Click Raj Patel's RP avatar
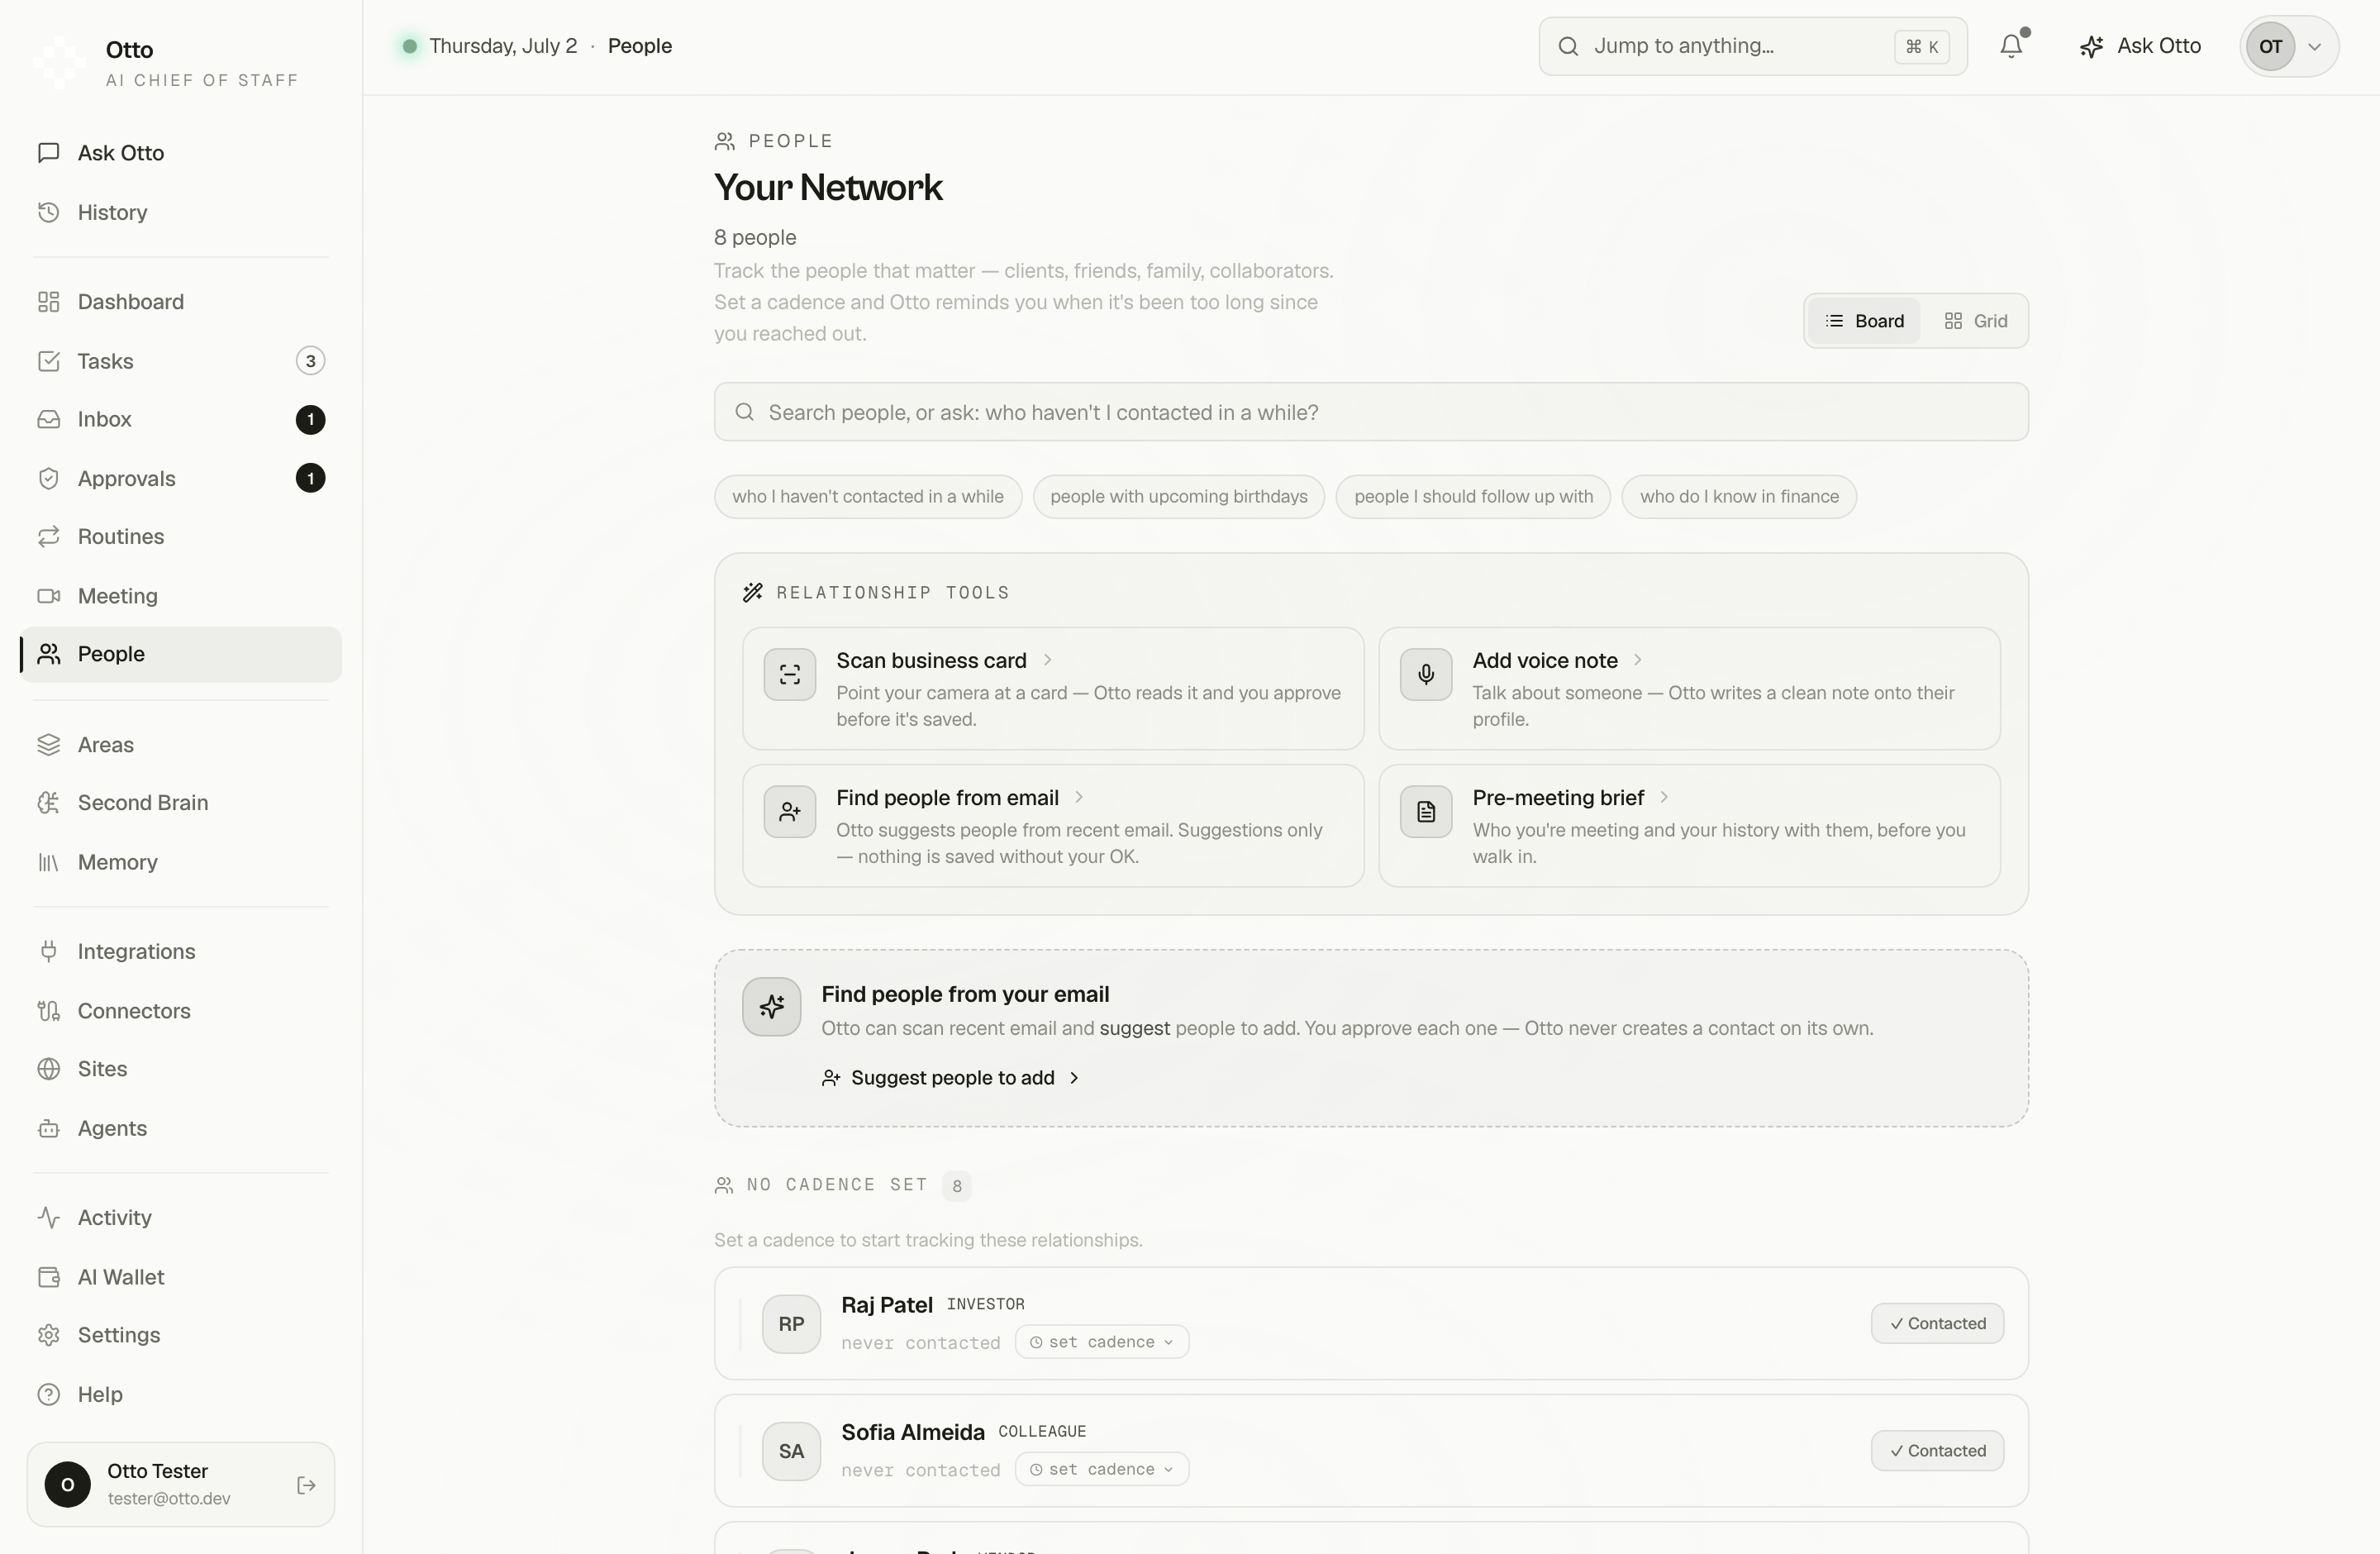The image size is (2380, 1554). tap(791, 1325)
